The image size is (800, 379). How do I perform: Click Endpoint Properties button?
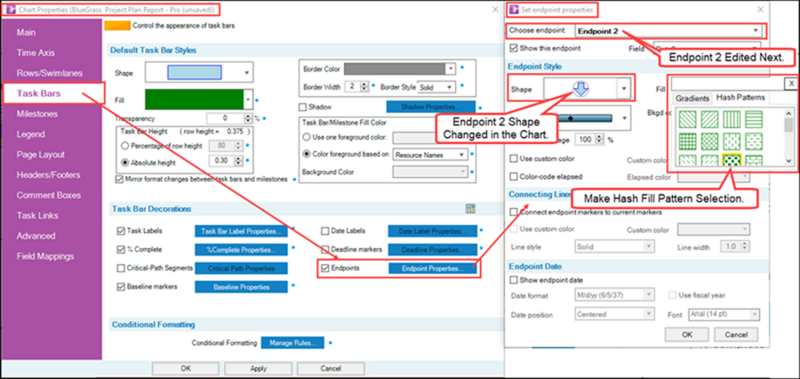click(433, 268)
